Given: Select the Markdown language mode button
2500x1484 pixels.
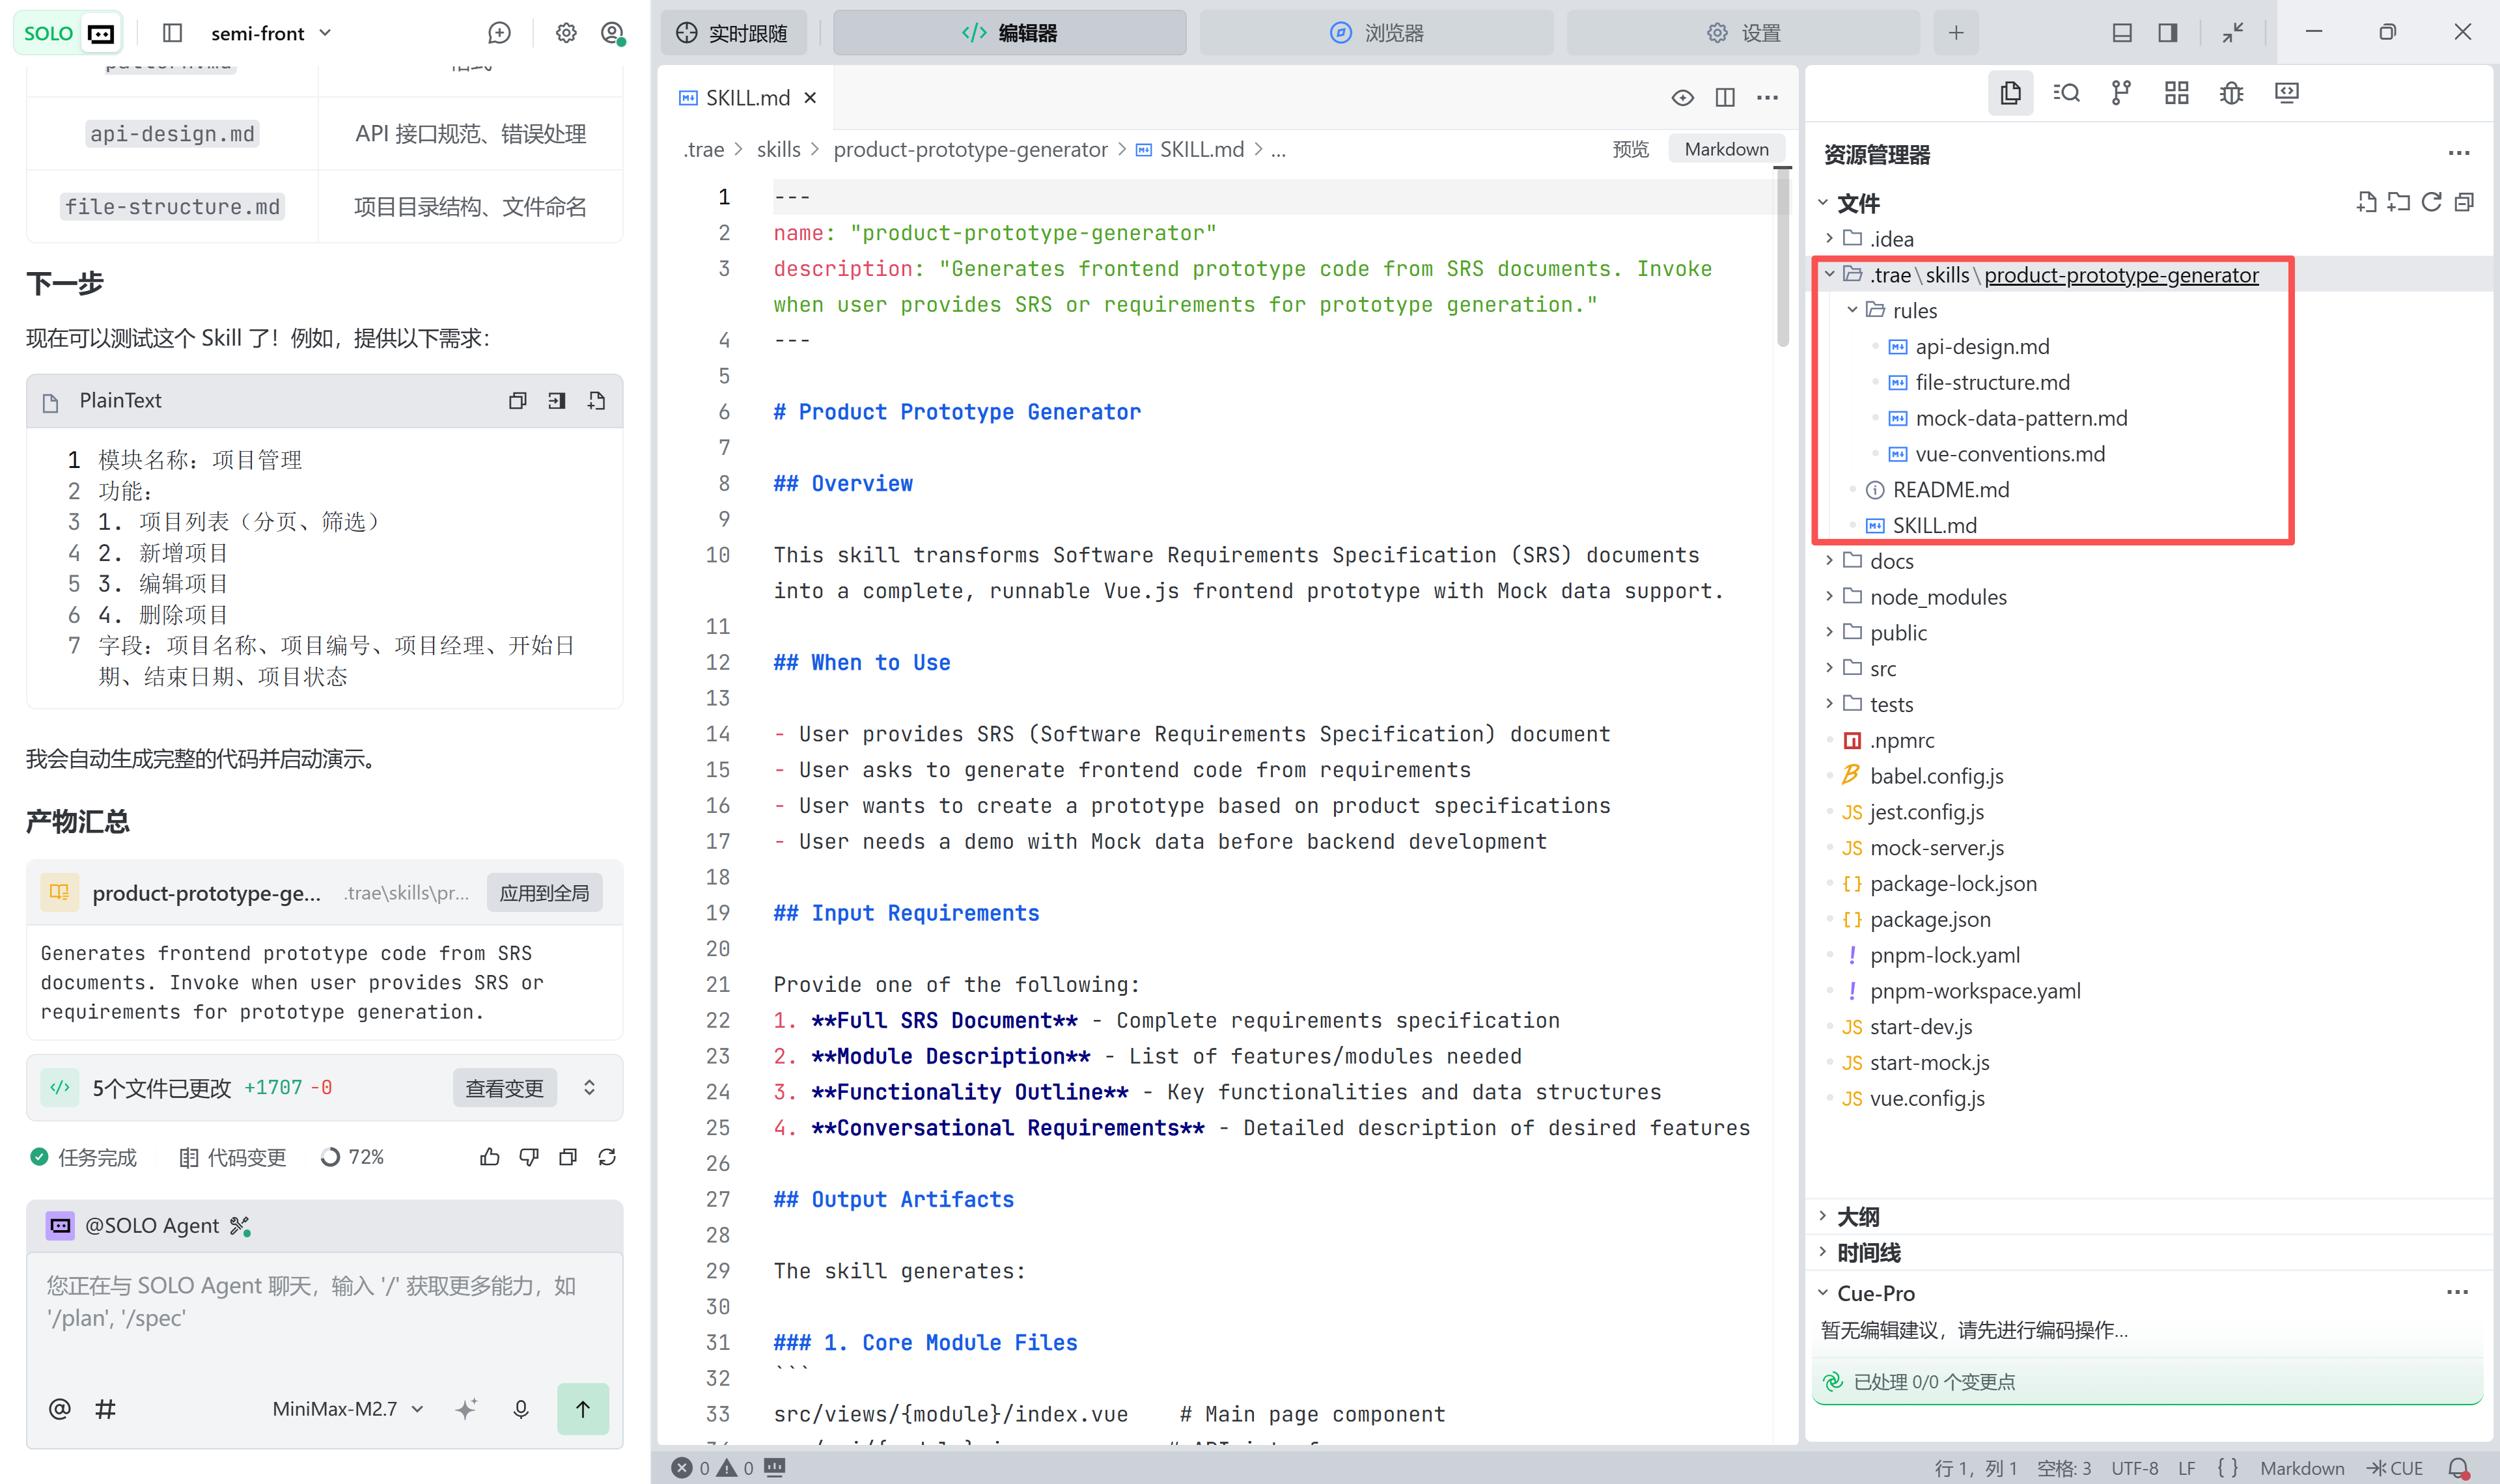Looking at the screenshot, I should [x=1726, y=149].
